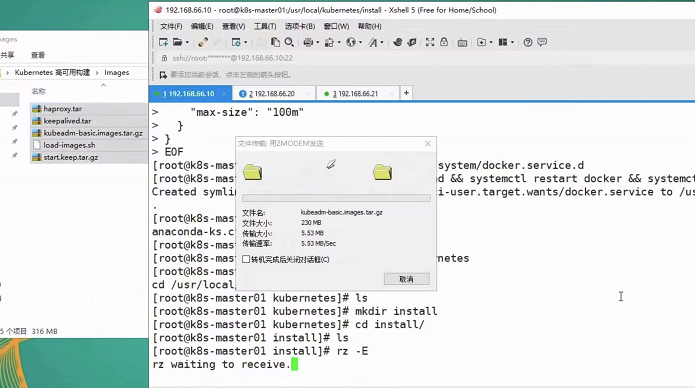Toggle the full screen toolbar icon
Screen dimensions: 695x388
(x=430, y=42)
